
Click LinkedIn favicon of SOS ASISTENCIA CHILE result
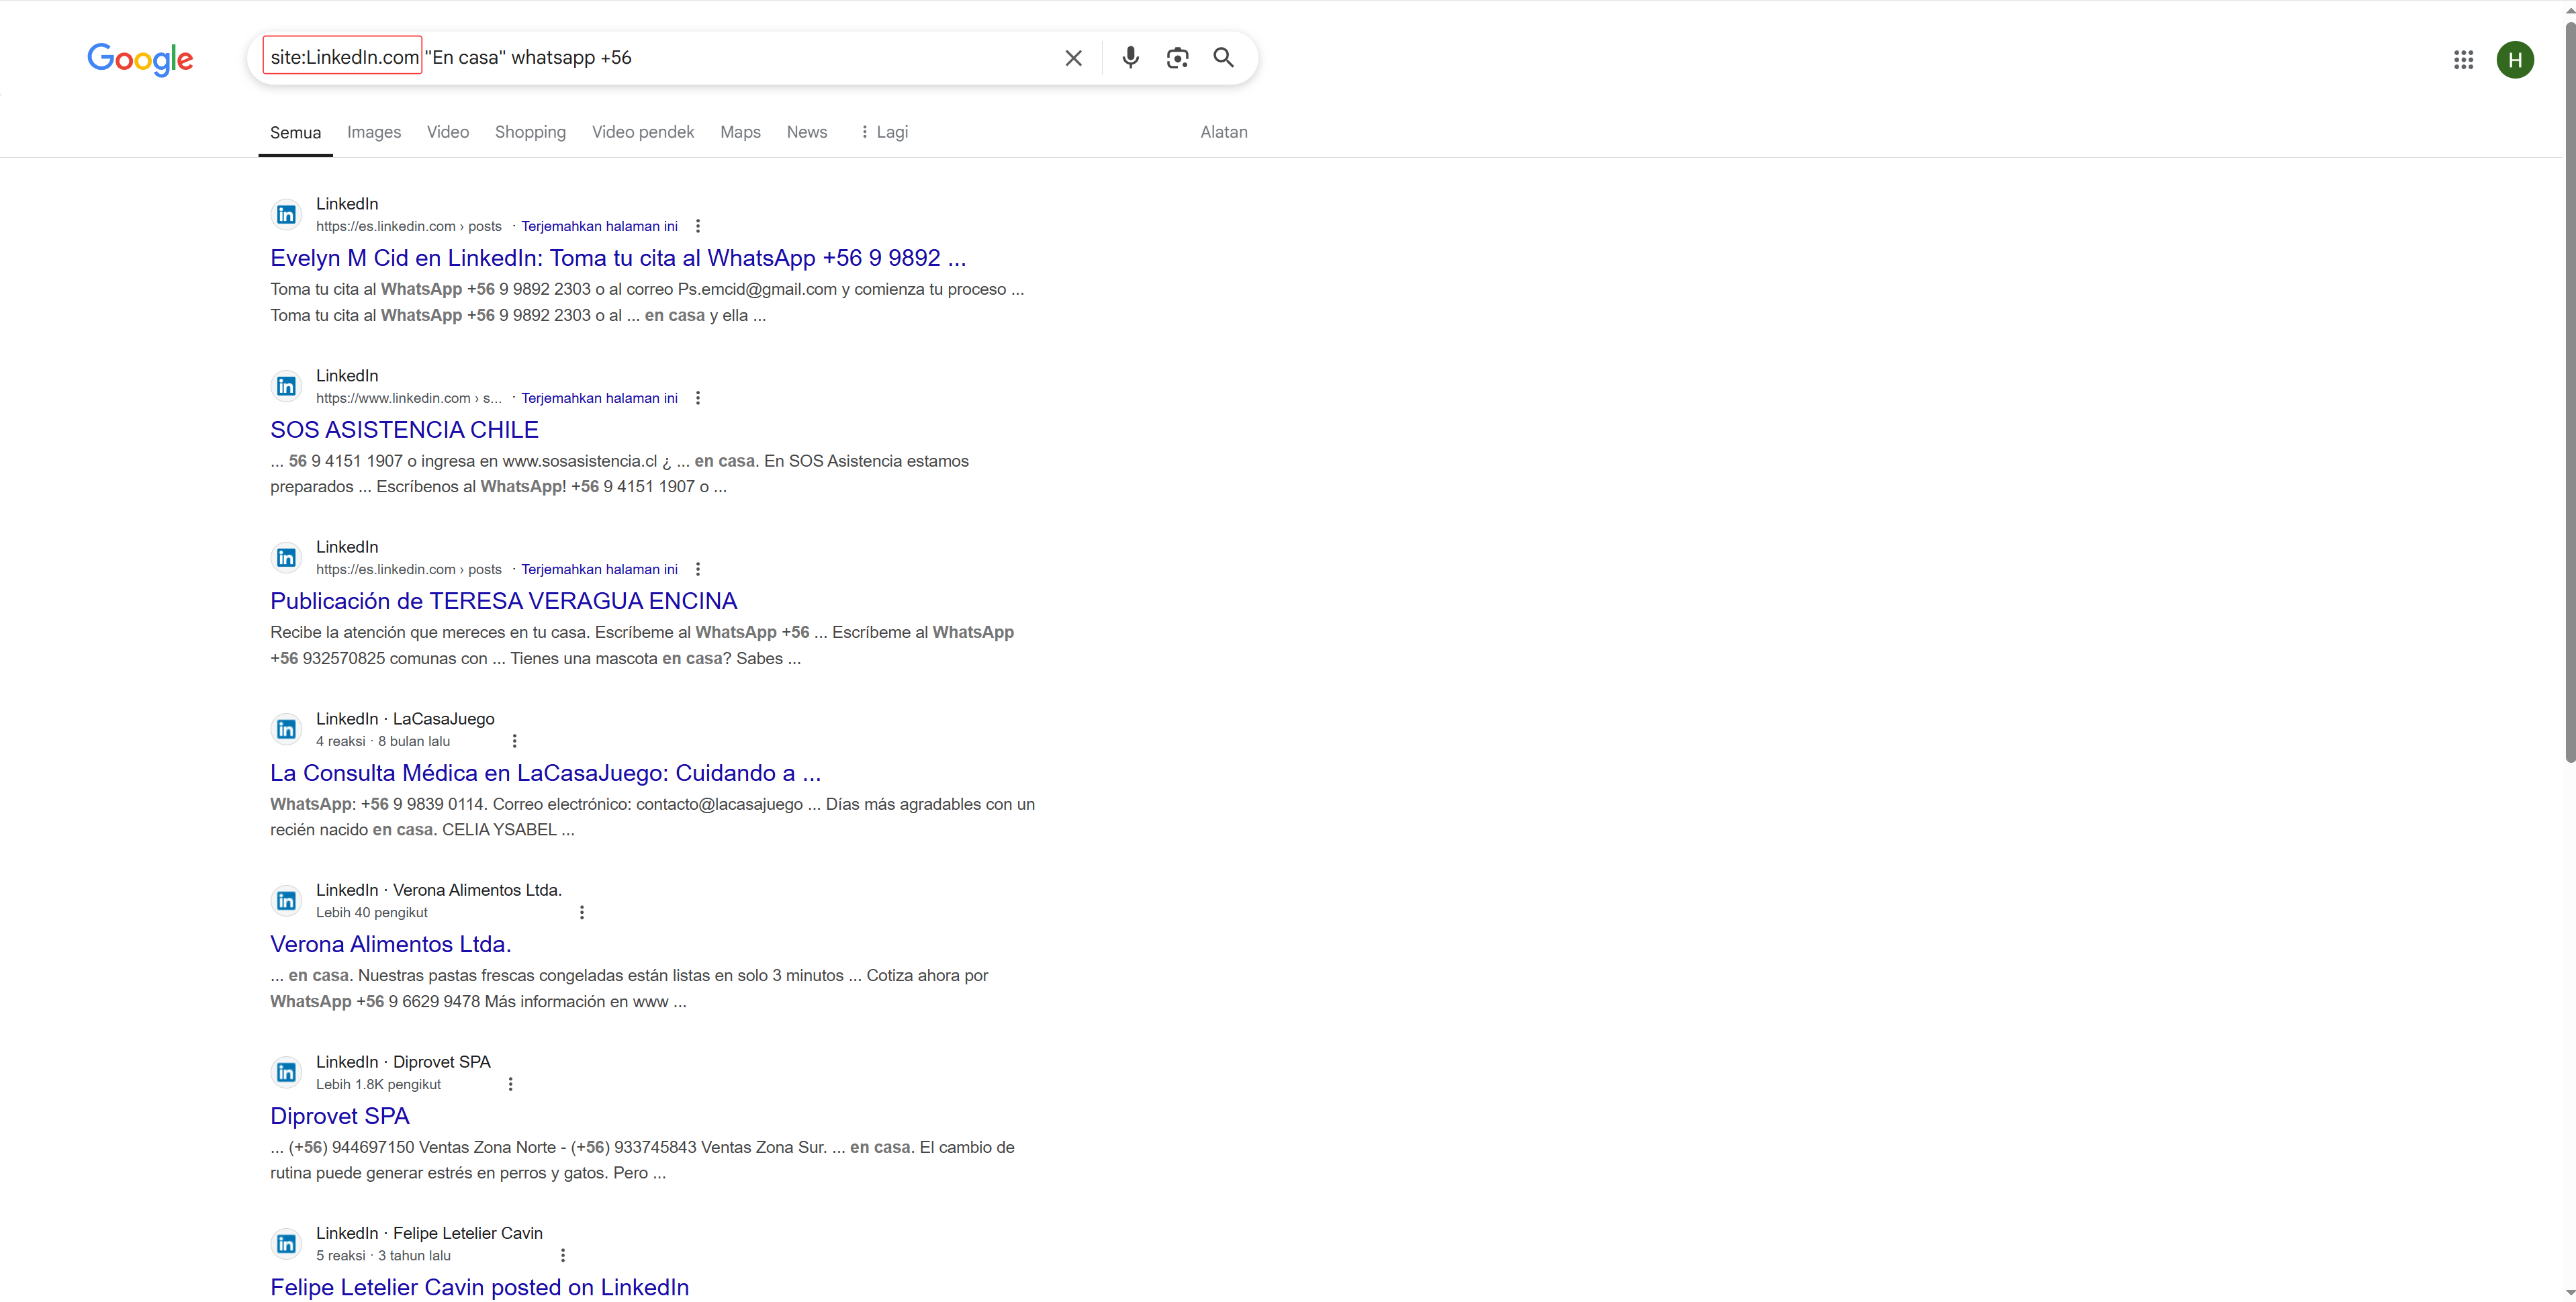[x=286, y=386]
